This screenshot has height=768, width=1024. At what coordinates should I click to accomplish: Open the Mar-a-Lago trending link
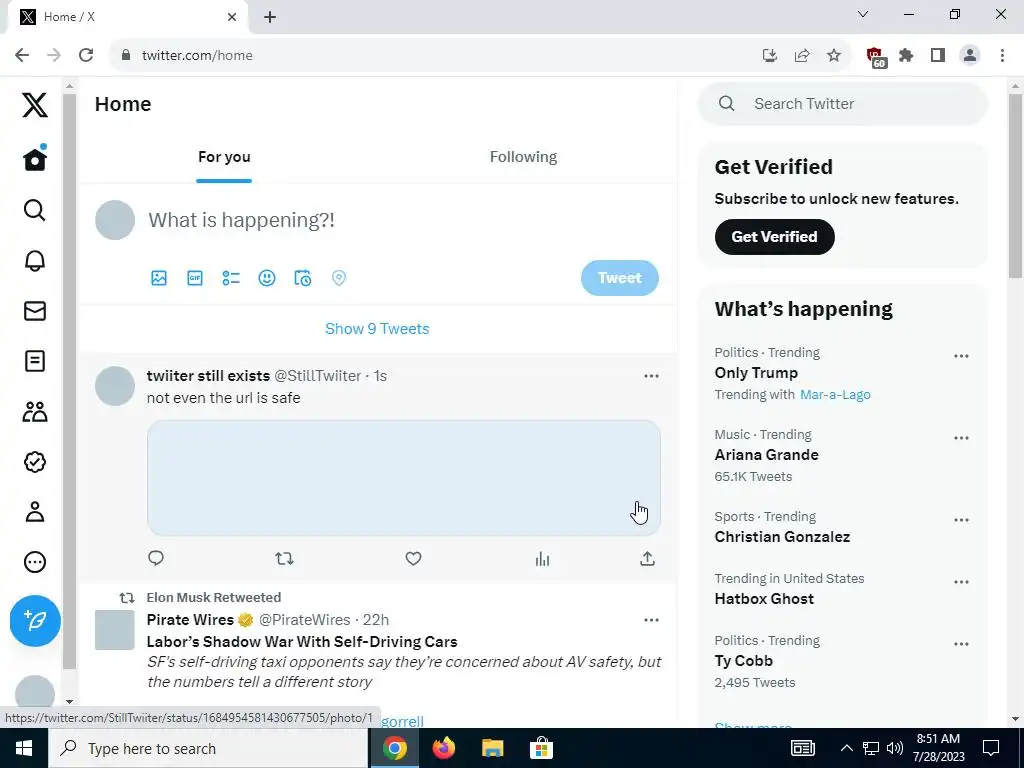coord(835,394)
